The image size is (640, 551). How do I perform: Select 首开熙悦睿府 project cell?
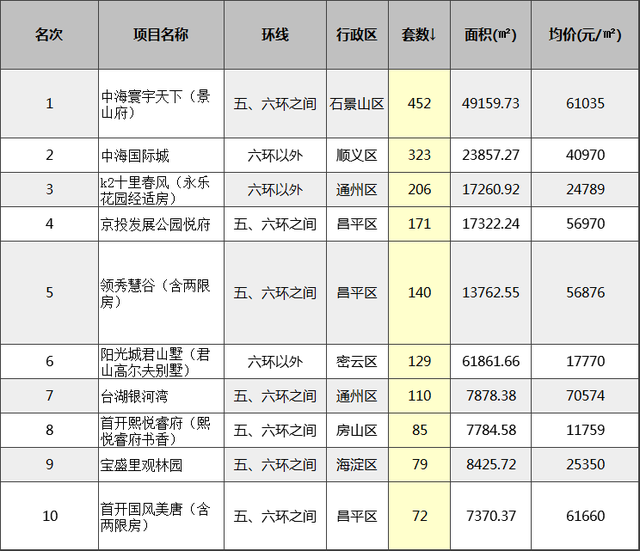161,430
